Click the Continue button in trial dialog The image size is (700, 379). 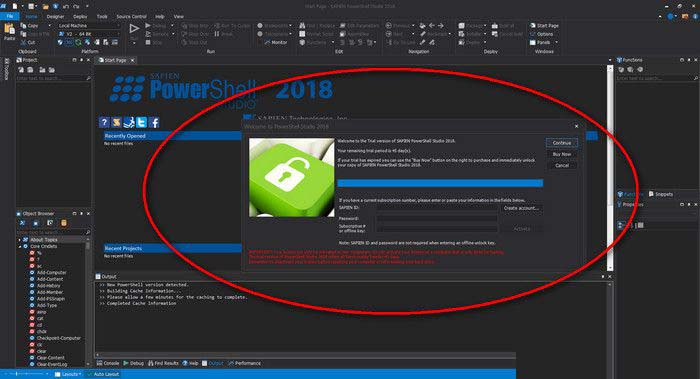pos(562,143)
